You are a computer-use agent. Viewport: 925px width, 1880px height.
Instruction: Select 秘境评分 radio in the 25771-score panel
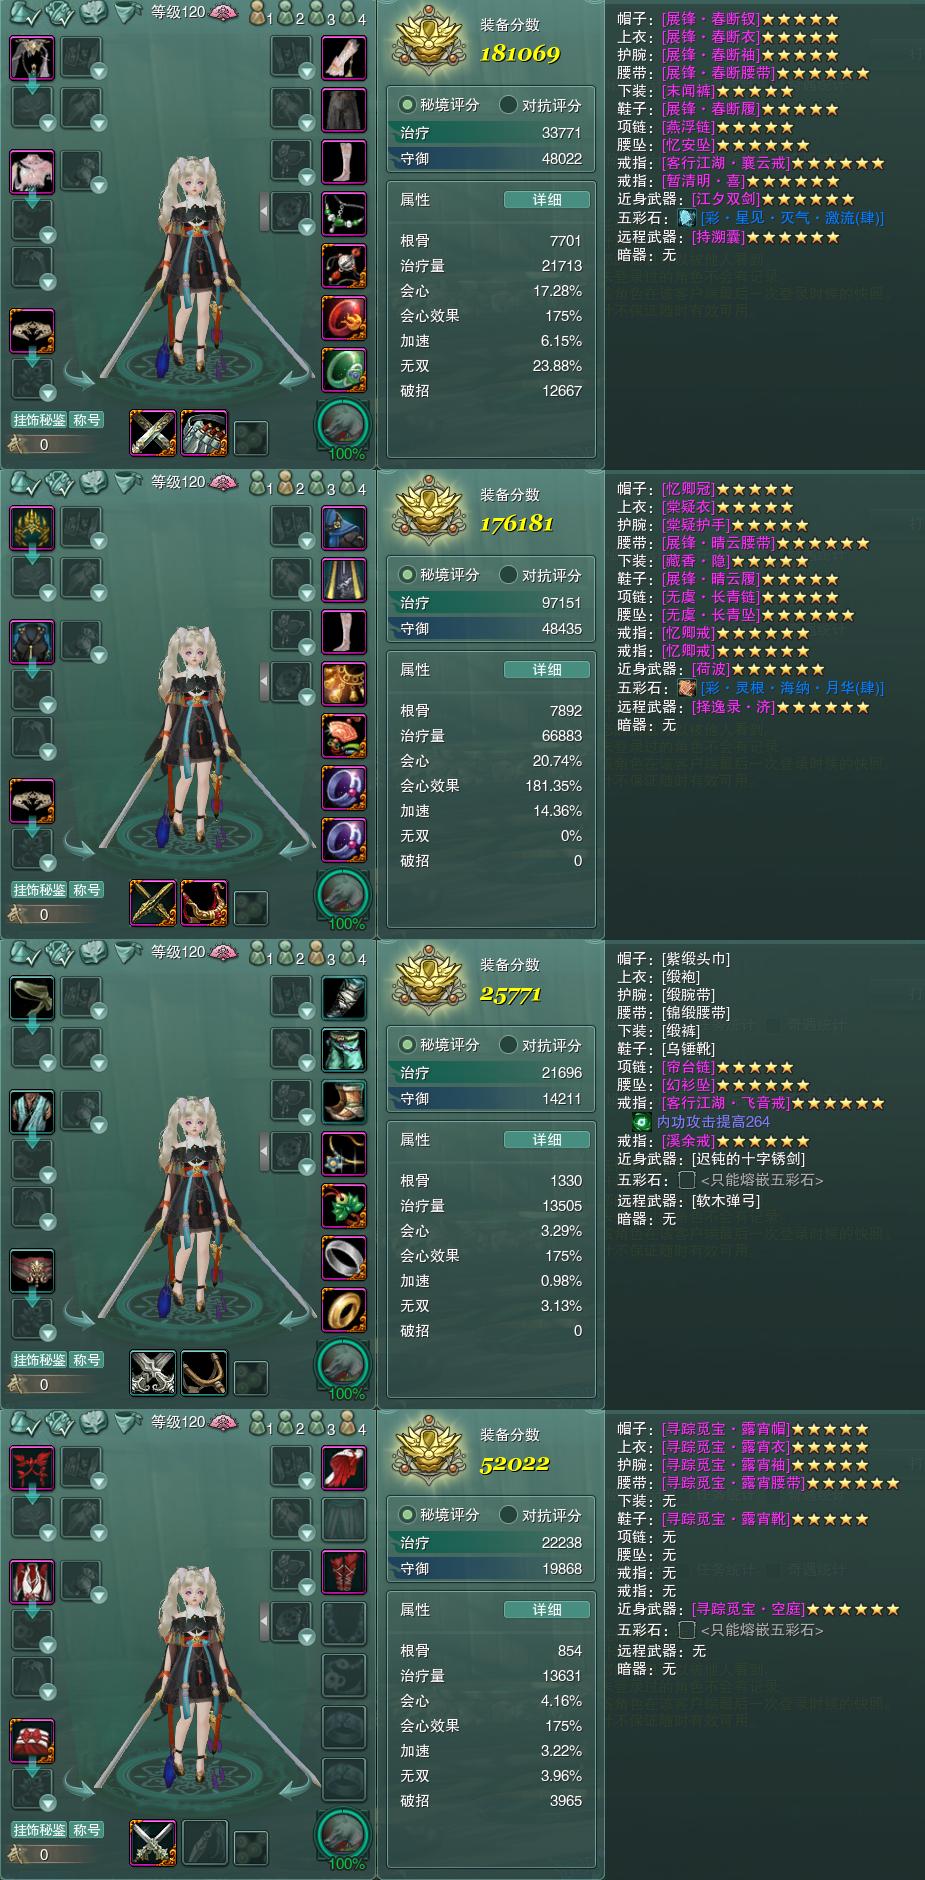[x=407, y=1045]
